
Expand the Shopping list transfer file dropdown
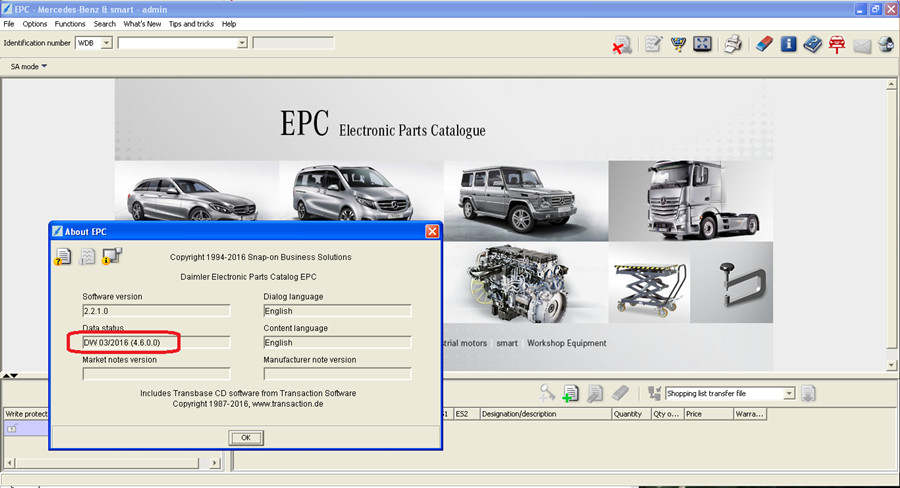[x=789, y=393]
